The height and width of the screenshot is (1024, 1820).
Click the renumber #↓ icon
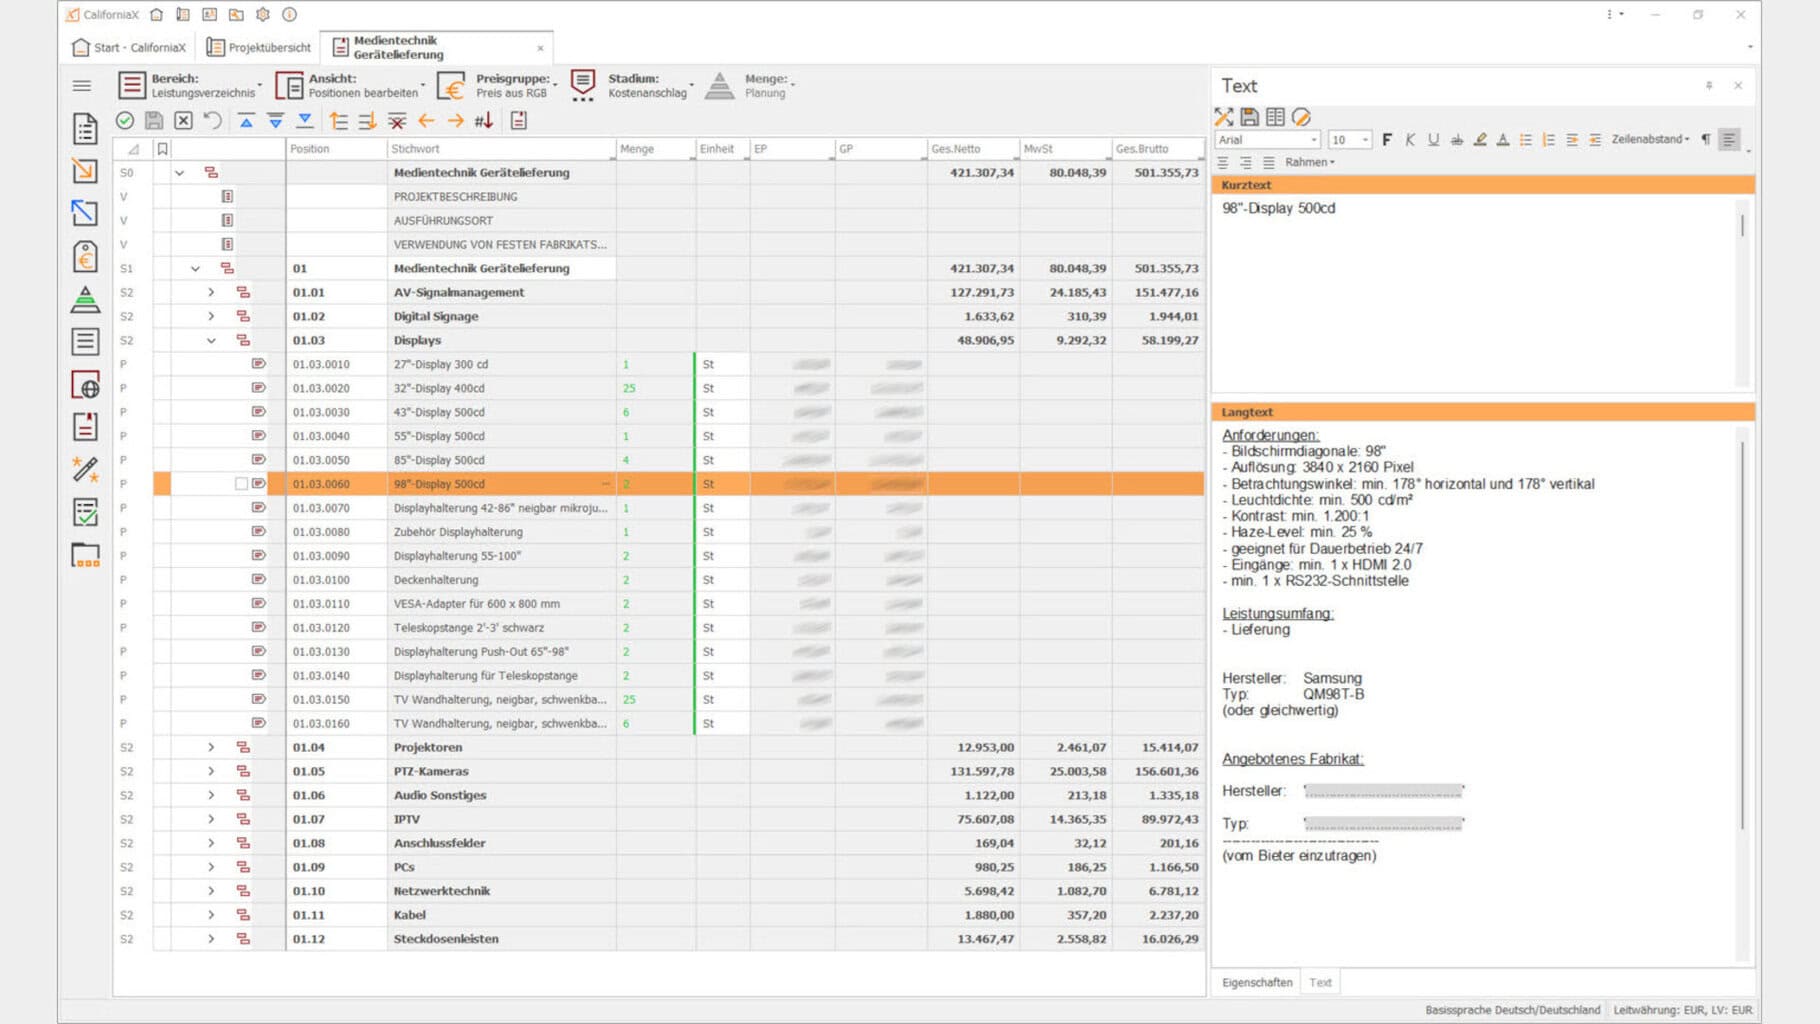pos(484,121)
